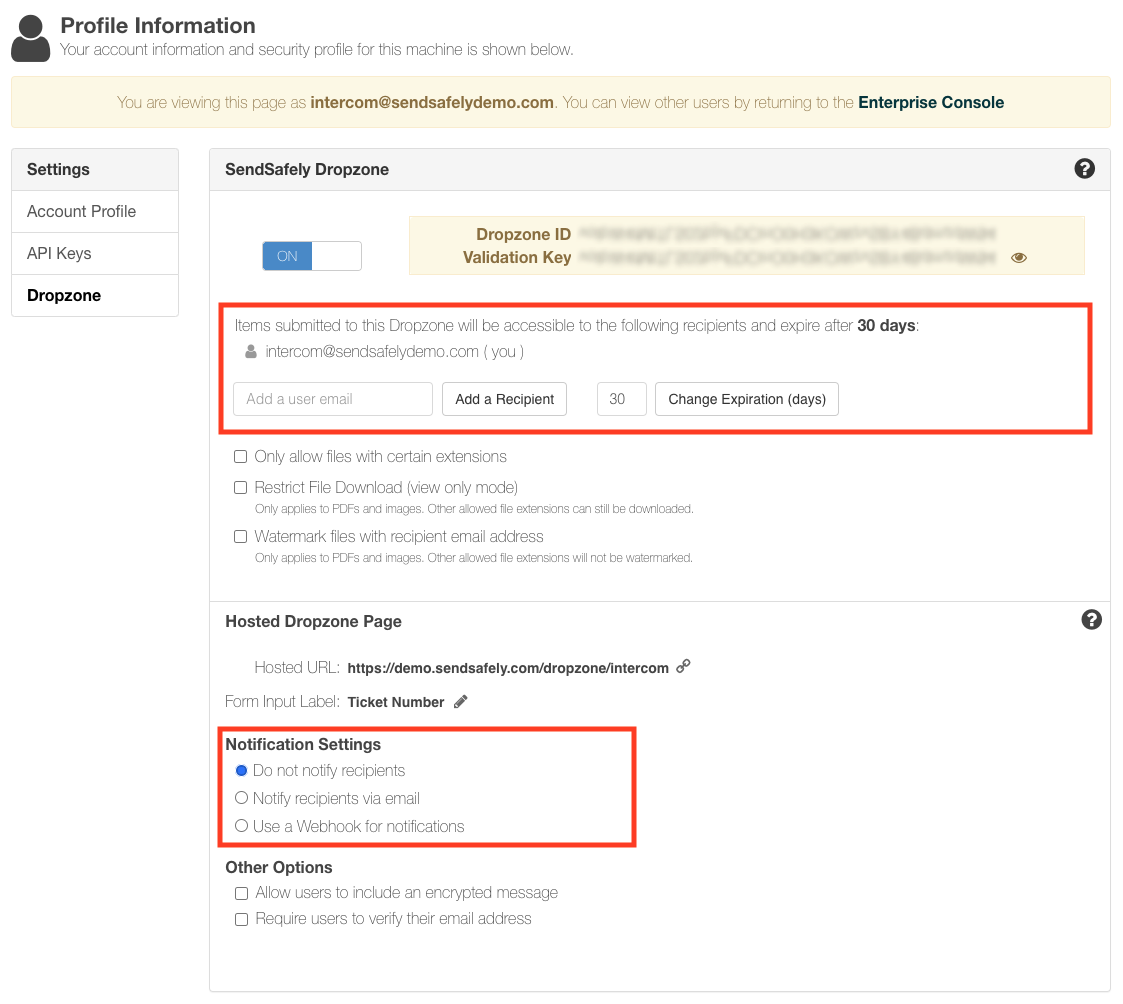Image resolution: width=1123 pixels, height=1004 pixels.
Task: Enable Watermark files with recipient email
Action: [x=240, y=537]
